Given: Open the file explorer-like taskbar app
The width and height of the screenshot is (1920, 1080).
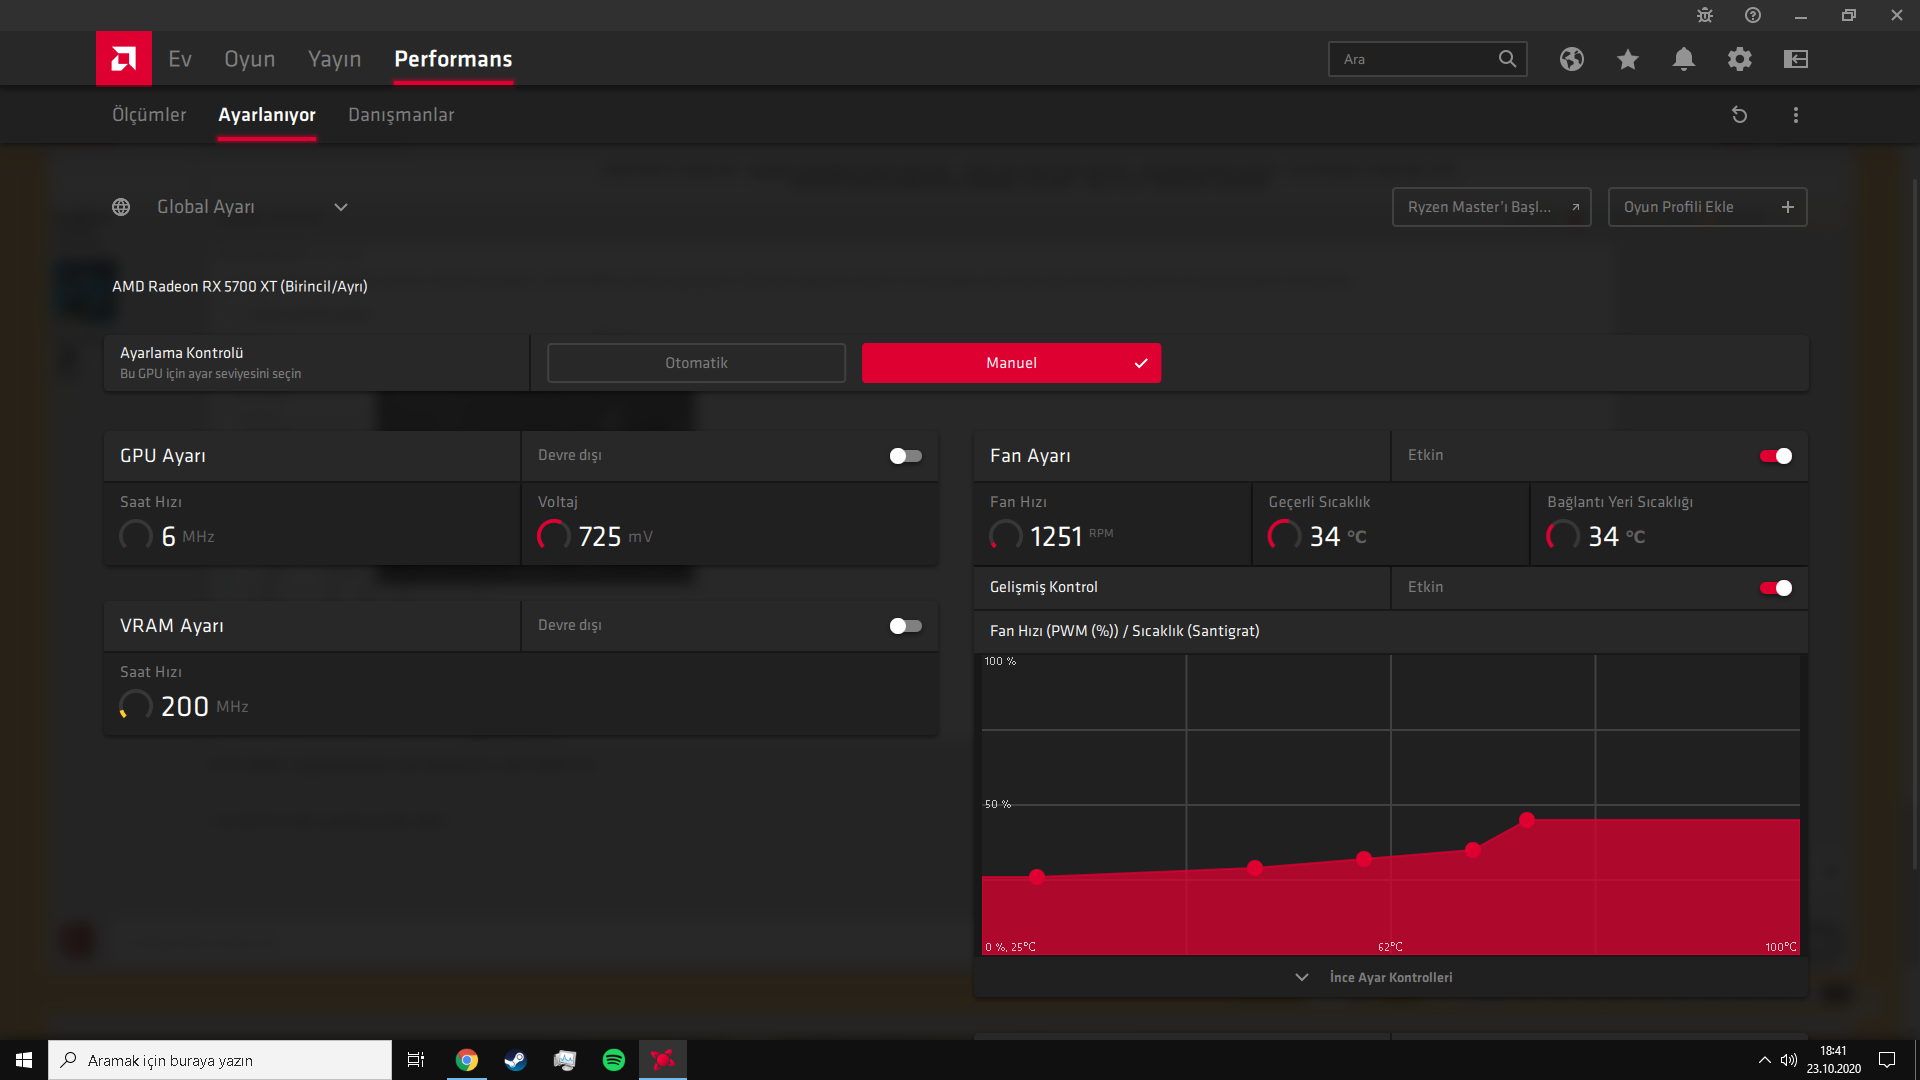Looking at the screenshot, I should (565, 1060).
